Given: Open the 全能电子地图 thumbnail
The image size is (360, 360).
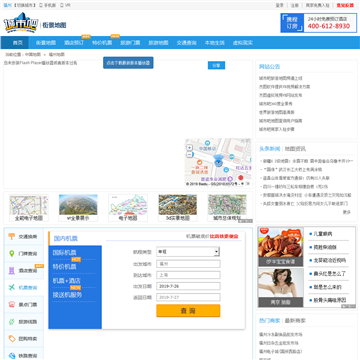Looking at the screenshot, I should (x=29, y=208).
